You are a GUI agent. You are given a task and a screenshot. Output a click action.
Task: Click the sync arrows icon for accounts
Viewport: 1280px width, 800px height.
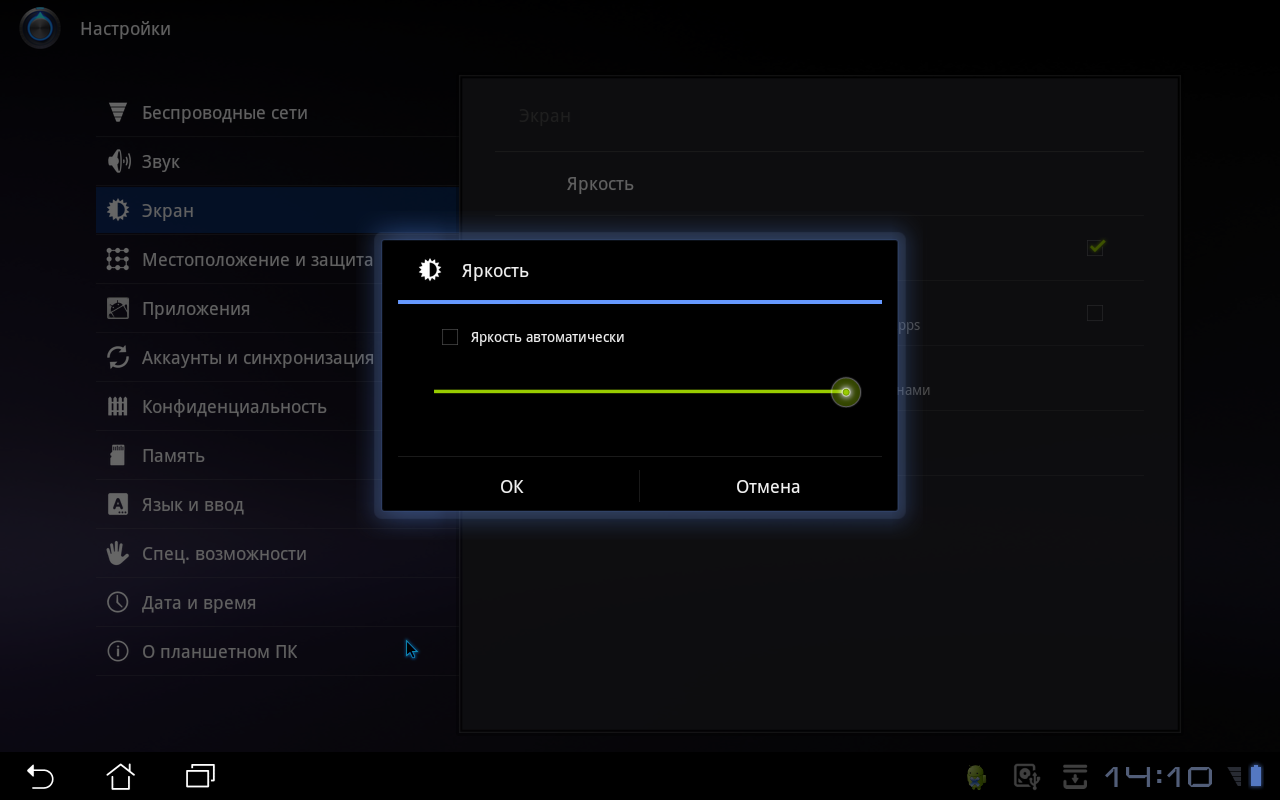click(x=118, y=358)
